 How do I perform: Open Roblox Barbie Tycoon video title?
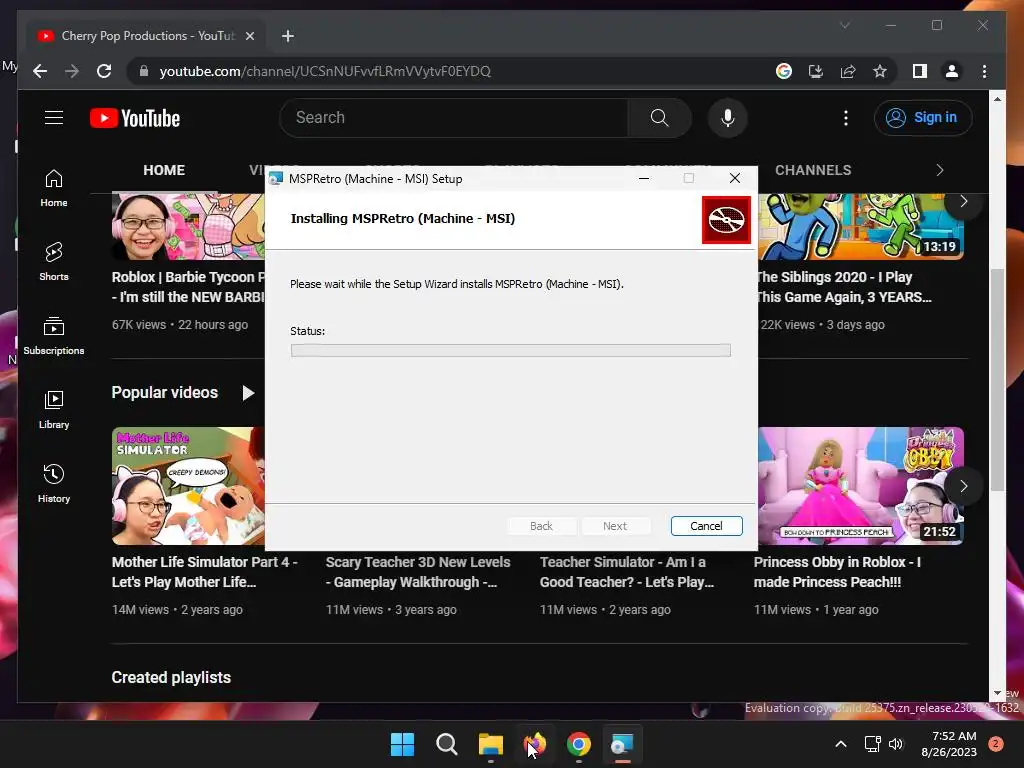188,287
